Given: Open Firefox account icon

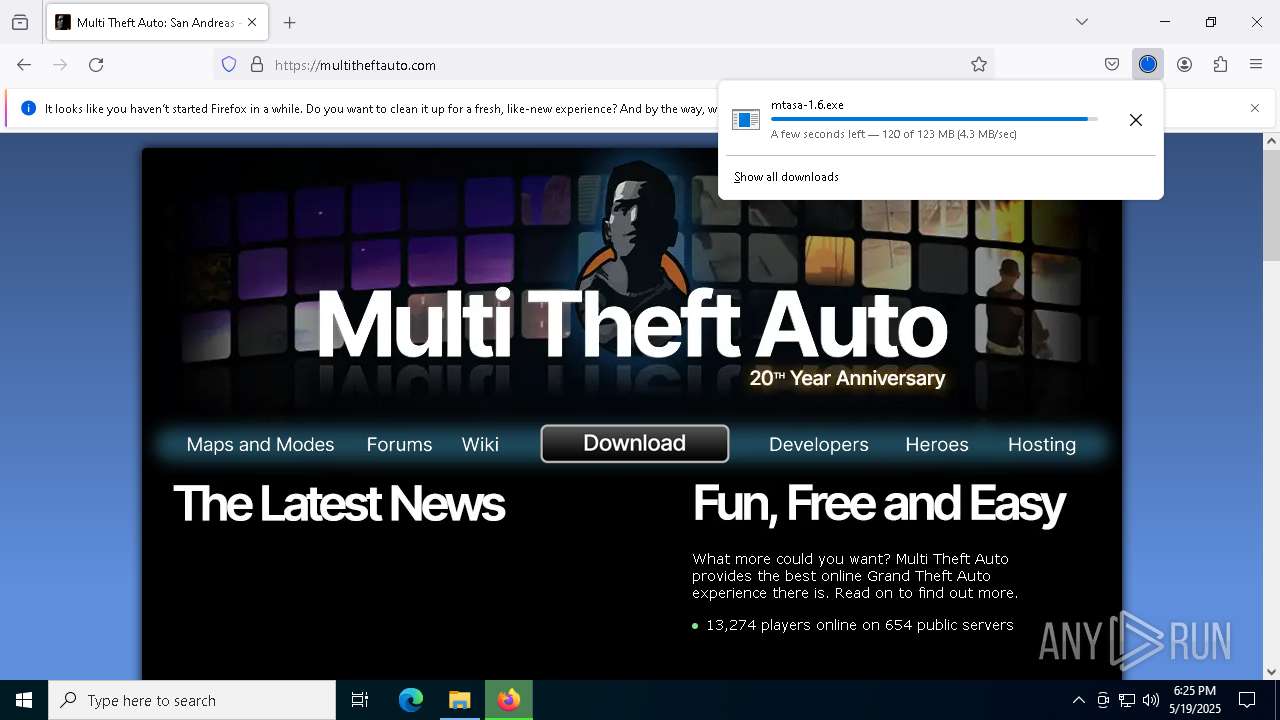Looking at the screenshot, I should [1184, 65].
